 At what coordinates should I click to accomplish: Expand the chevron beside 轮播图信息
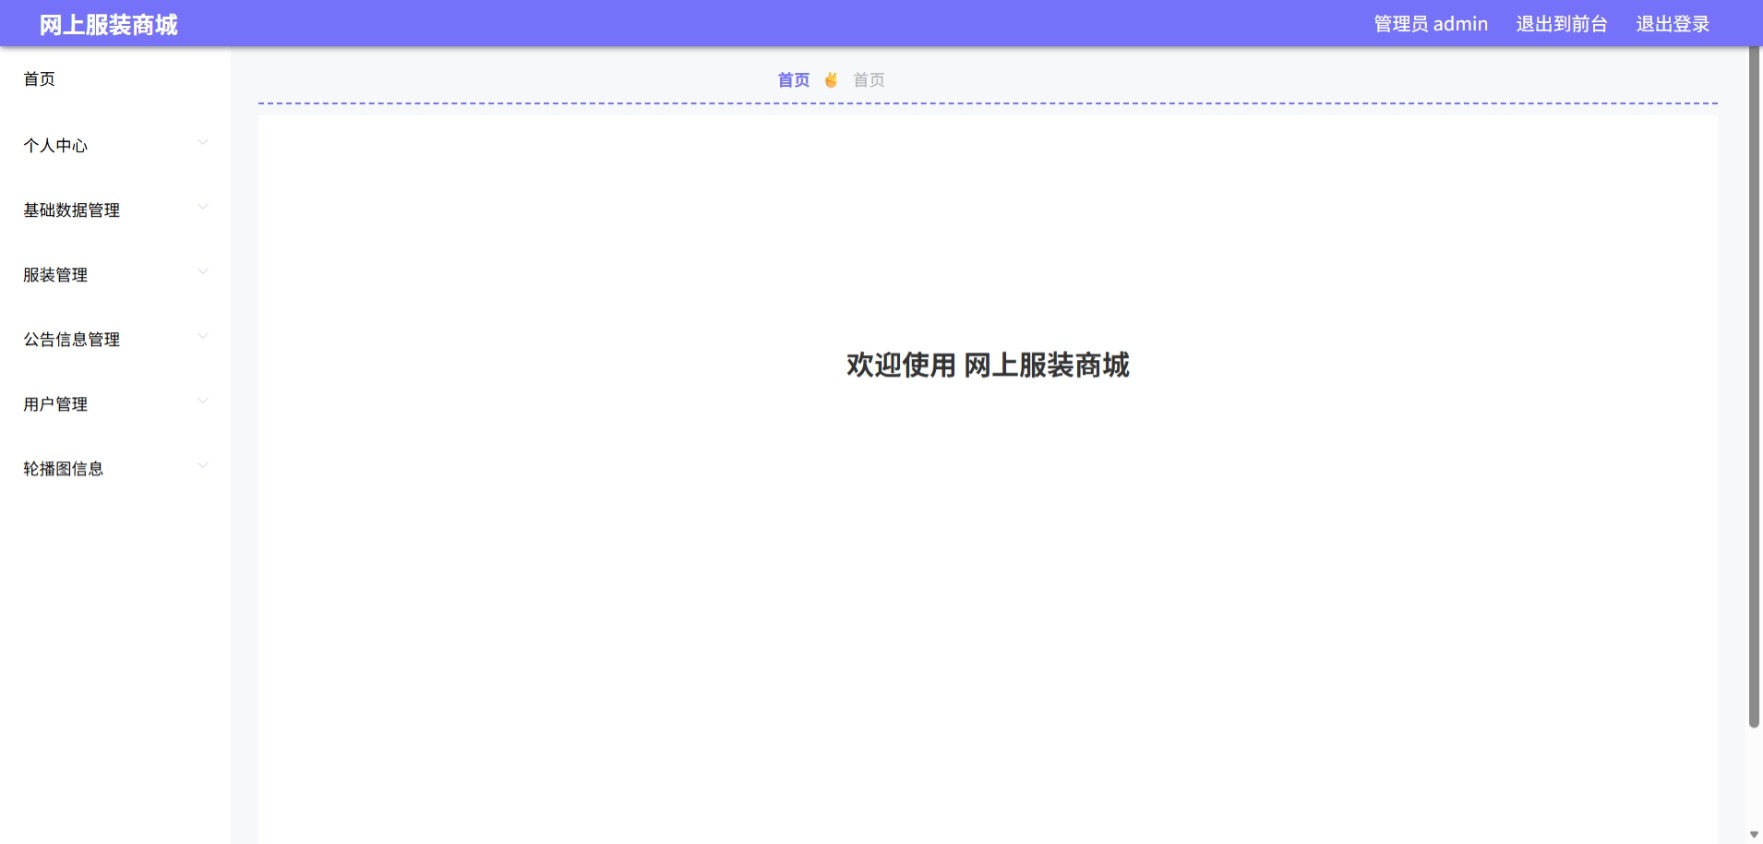pos(203,465)
